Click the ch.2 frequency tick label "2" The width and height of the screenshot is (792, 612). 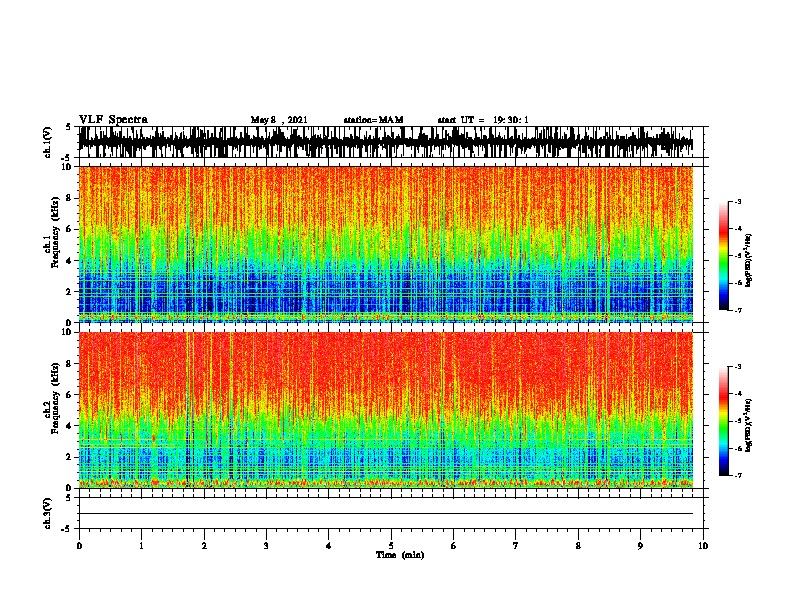click(70, 457)
